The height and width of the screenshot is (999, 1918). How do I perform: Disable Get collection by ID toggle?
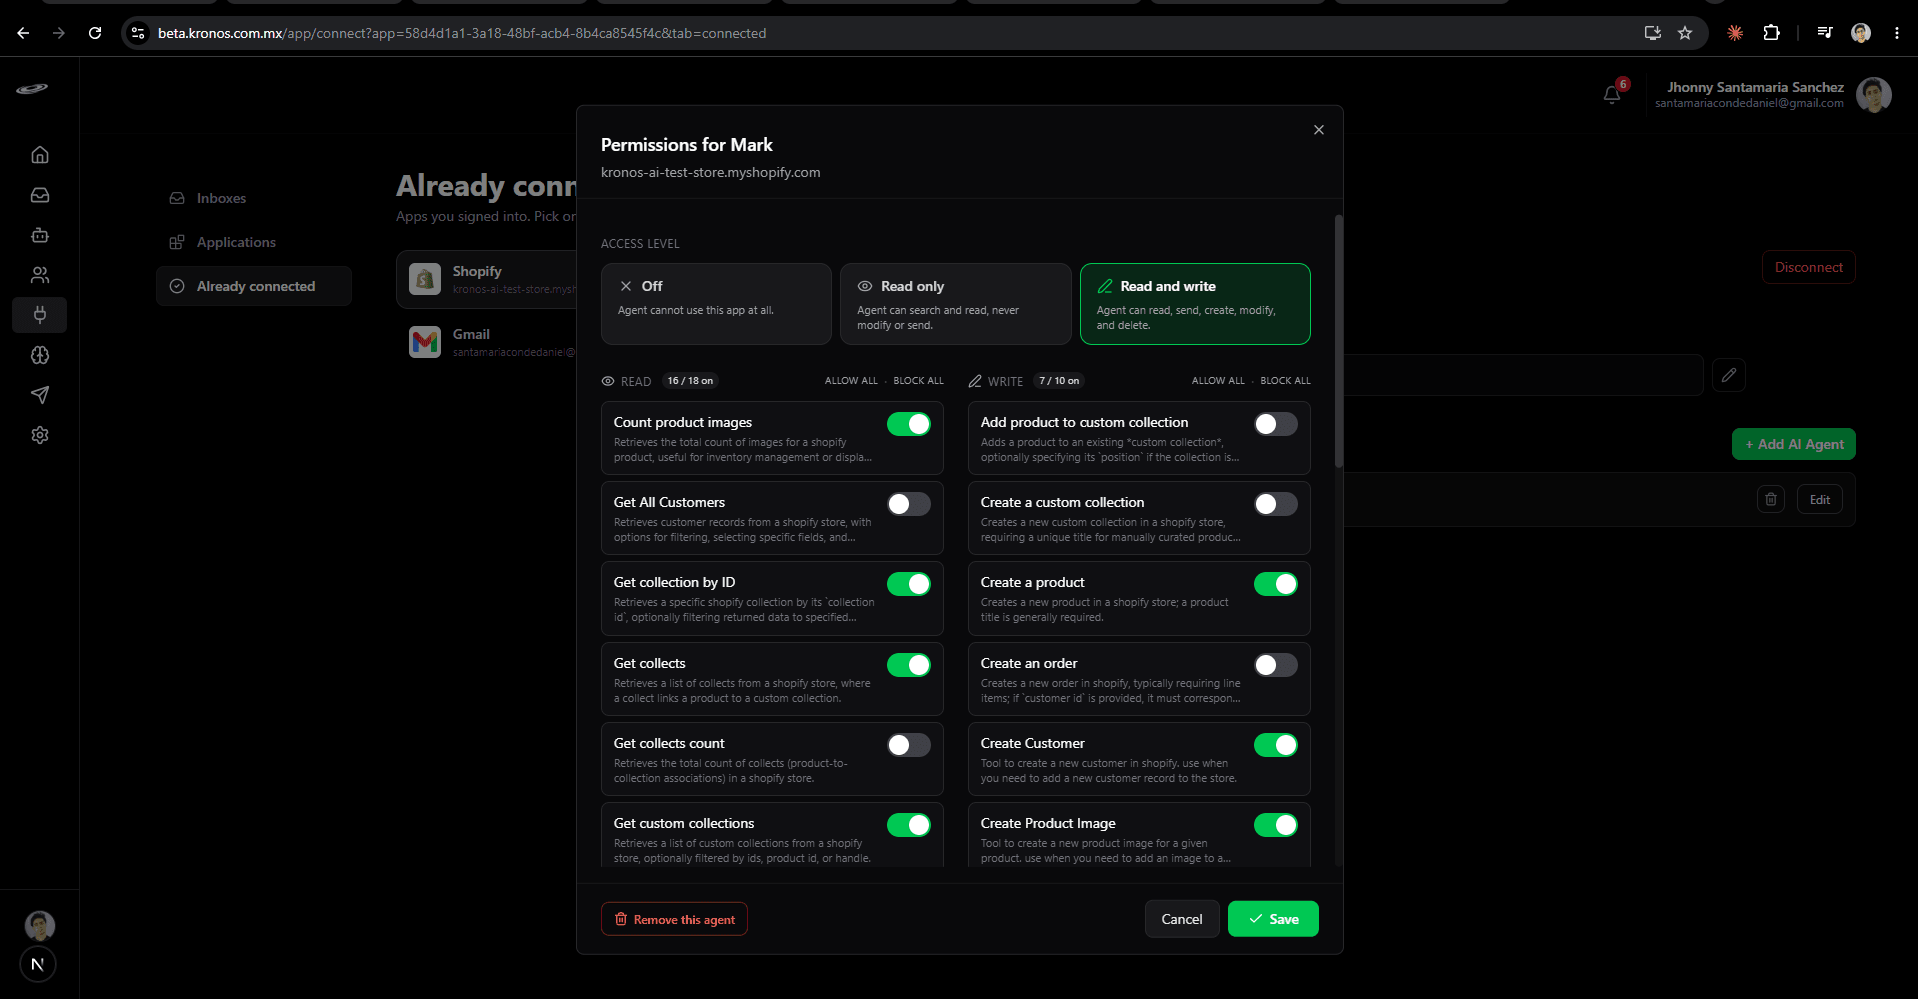coord(909,584)
